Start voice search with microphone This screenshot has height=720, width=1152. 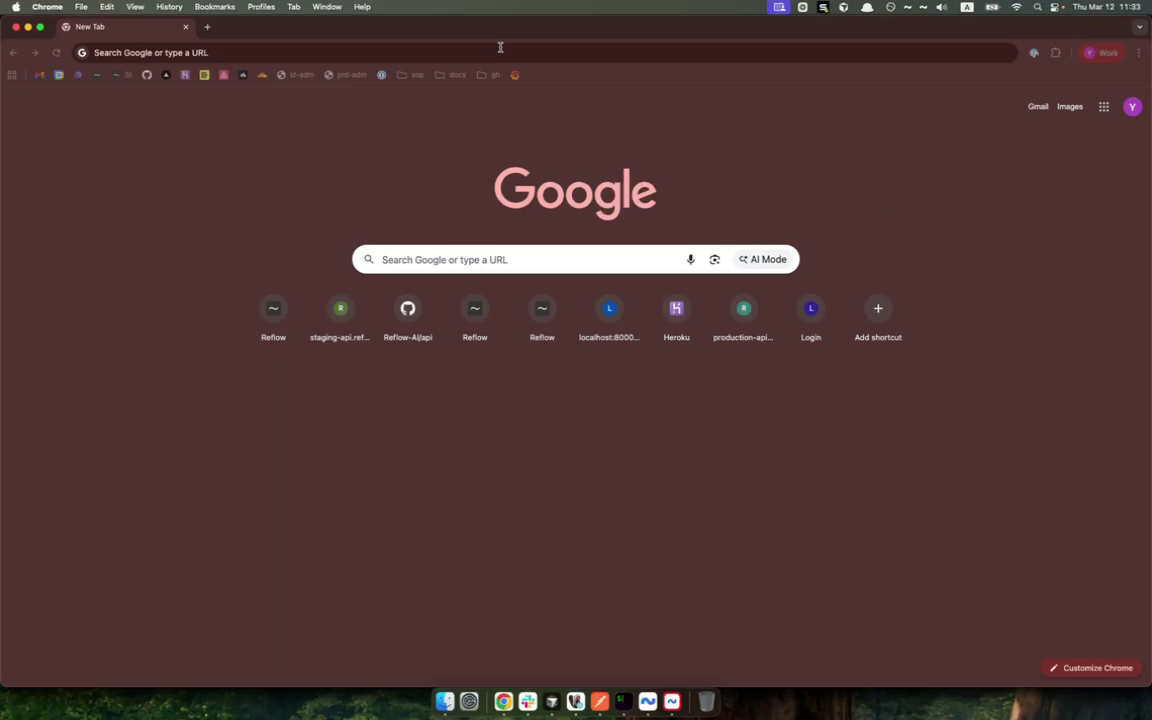(x=690, y=259)
